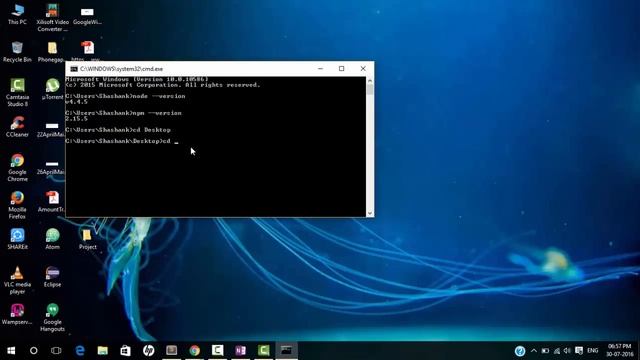640x360 pixels.
Task: Open the action center tray icon
Action: [x=579, y=351]
